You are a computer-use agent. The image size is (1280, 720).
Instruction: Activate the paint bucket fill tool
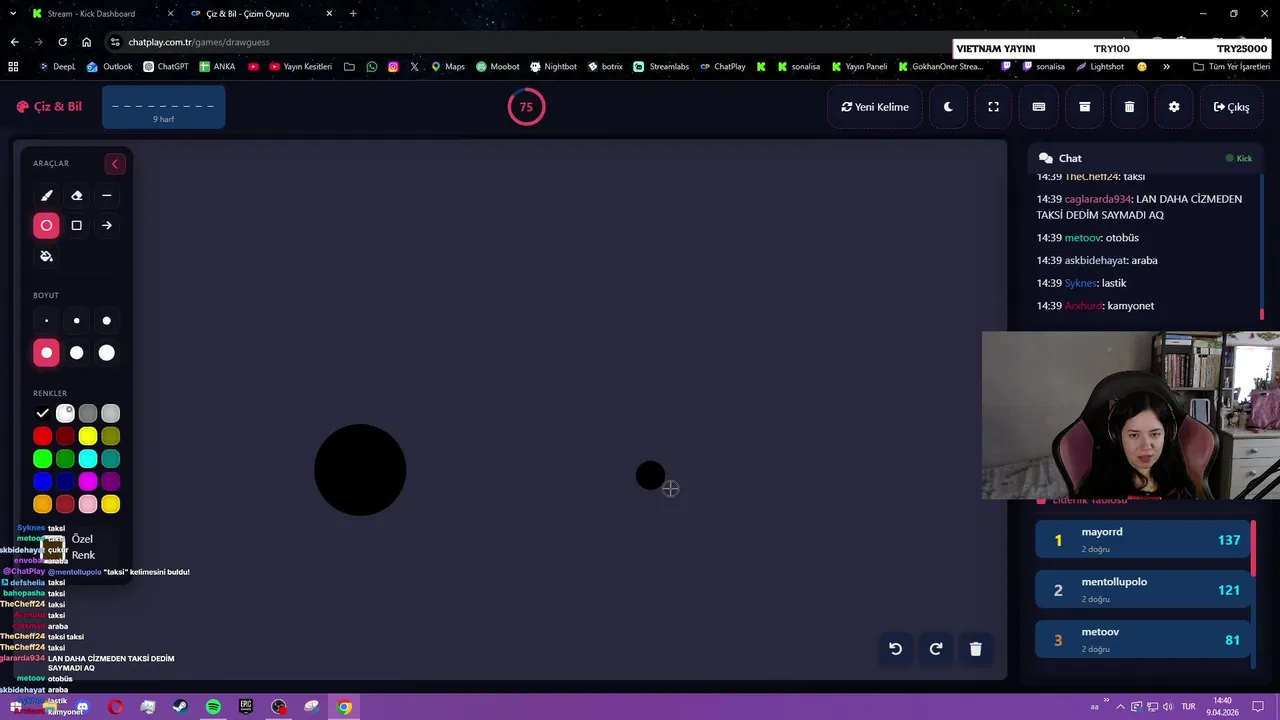(46, 256)
